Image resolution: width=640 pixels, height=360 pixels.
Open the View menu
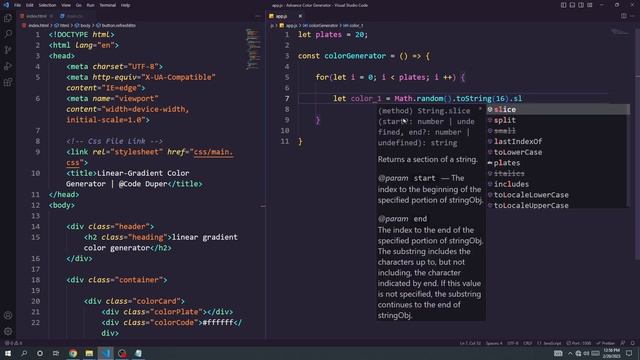click(x=66, y=5)
